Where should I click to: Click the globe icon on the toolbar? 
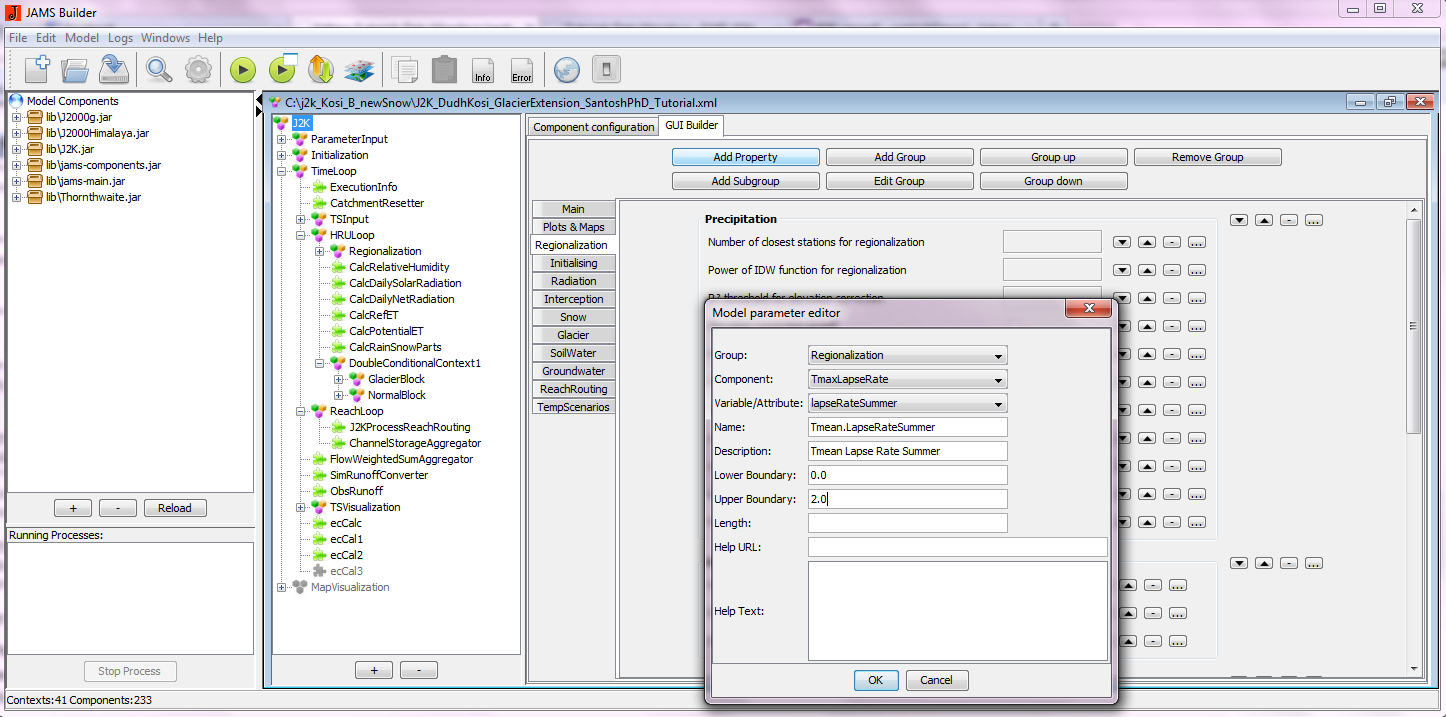tap(567, 69)
